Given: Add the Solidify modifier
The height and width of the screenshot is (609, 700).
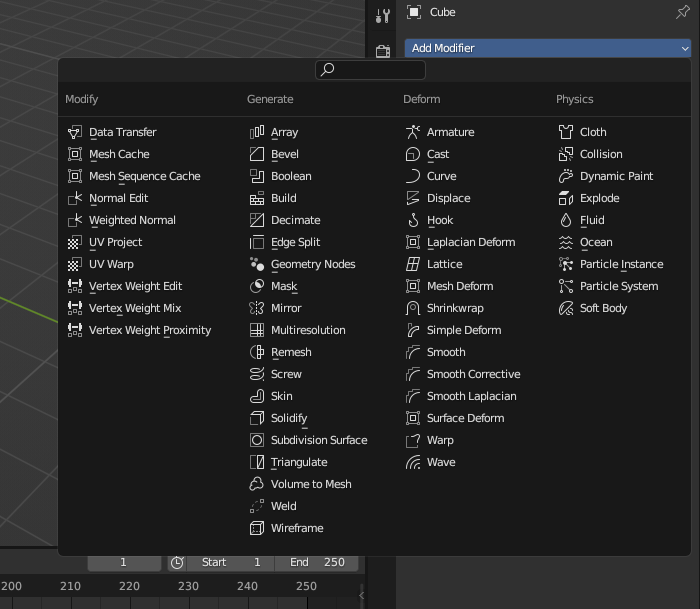Looking at the screenshot, I should click(289, 418).
